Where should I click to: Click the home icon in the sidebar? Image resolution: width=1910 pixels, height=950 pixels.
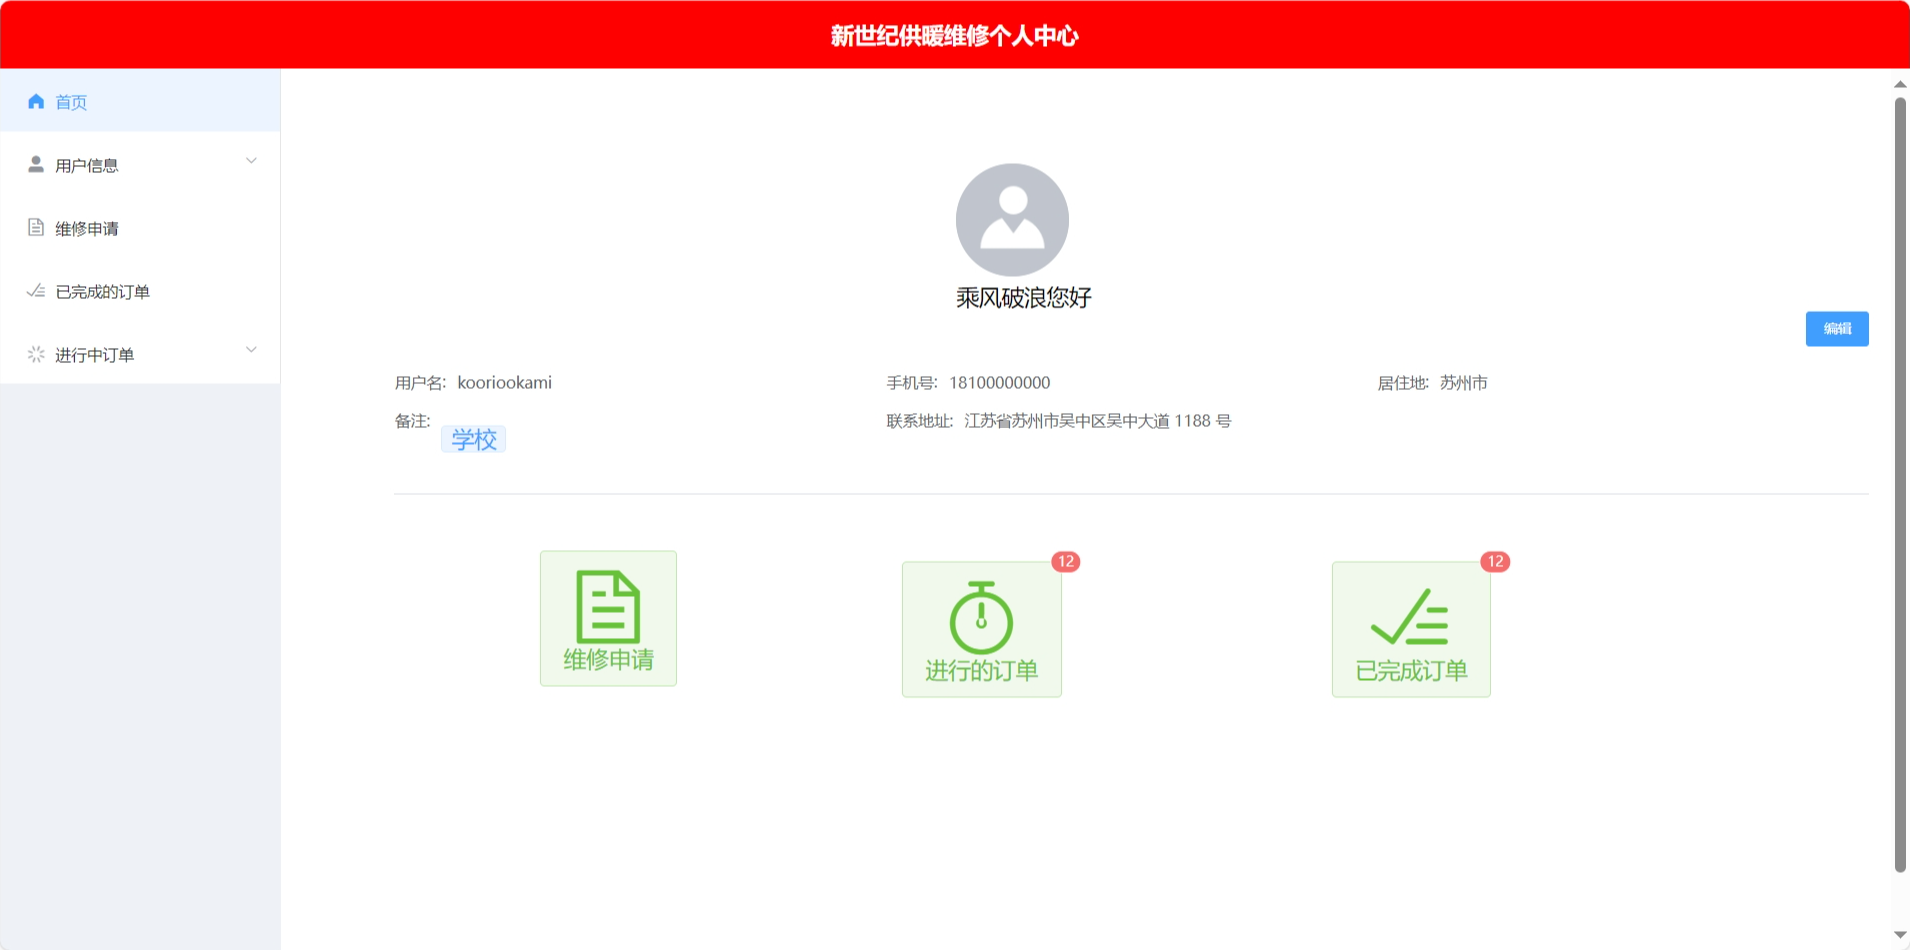[36, 101]
